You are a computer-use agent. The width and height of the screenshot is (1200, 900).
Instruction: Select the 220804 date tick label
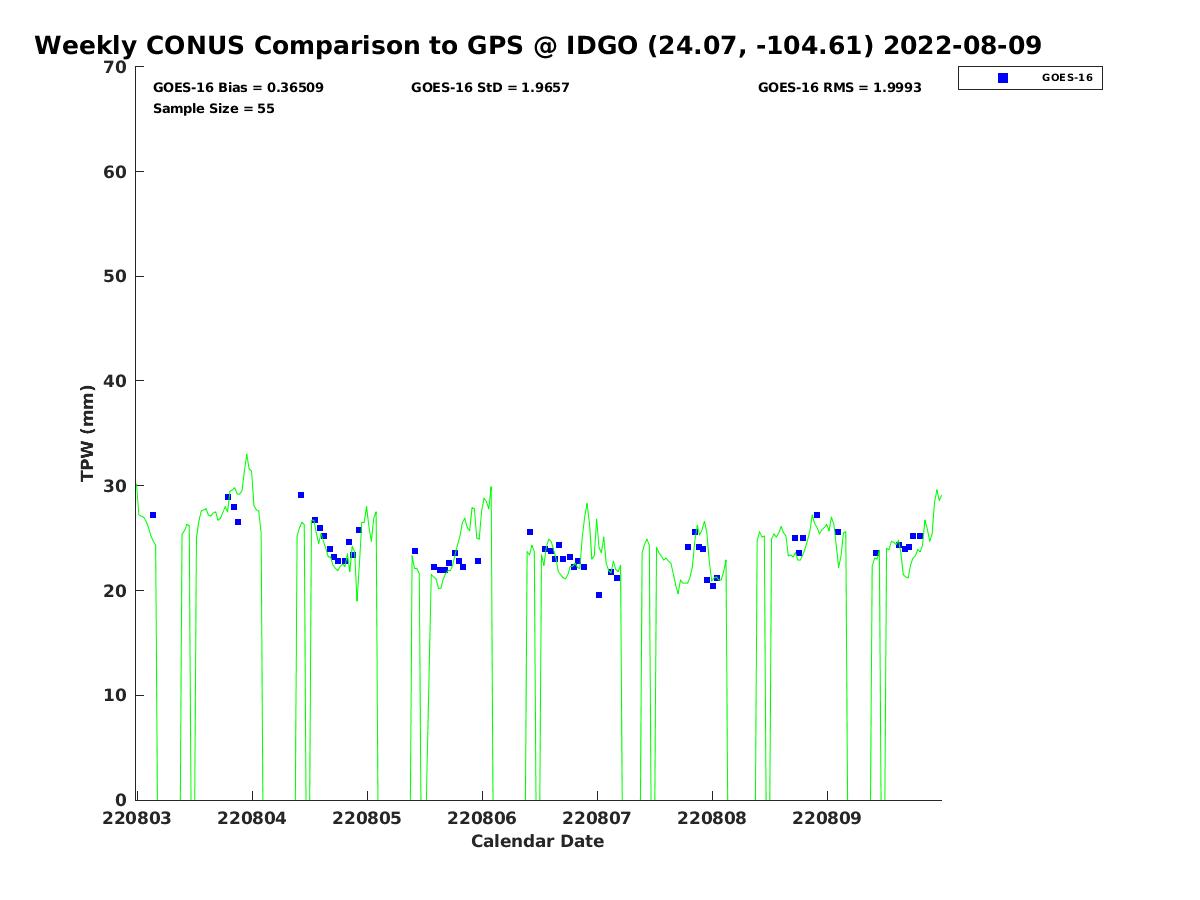(252, 818)
